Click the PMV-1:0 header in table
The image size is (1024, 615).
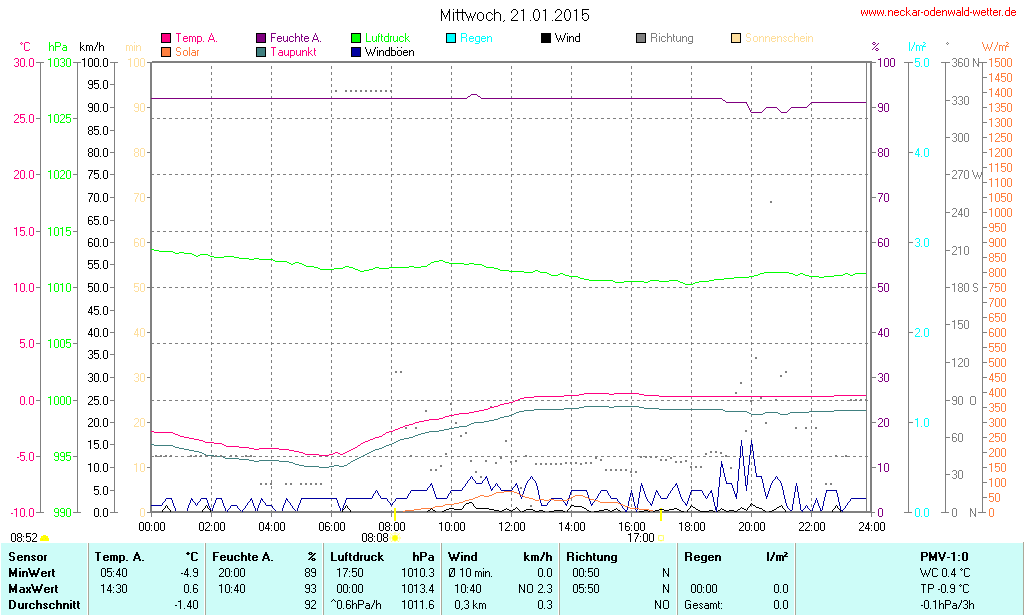943,556
